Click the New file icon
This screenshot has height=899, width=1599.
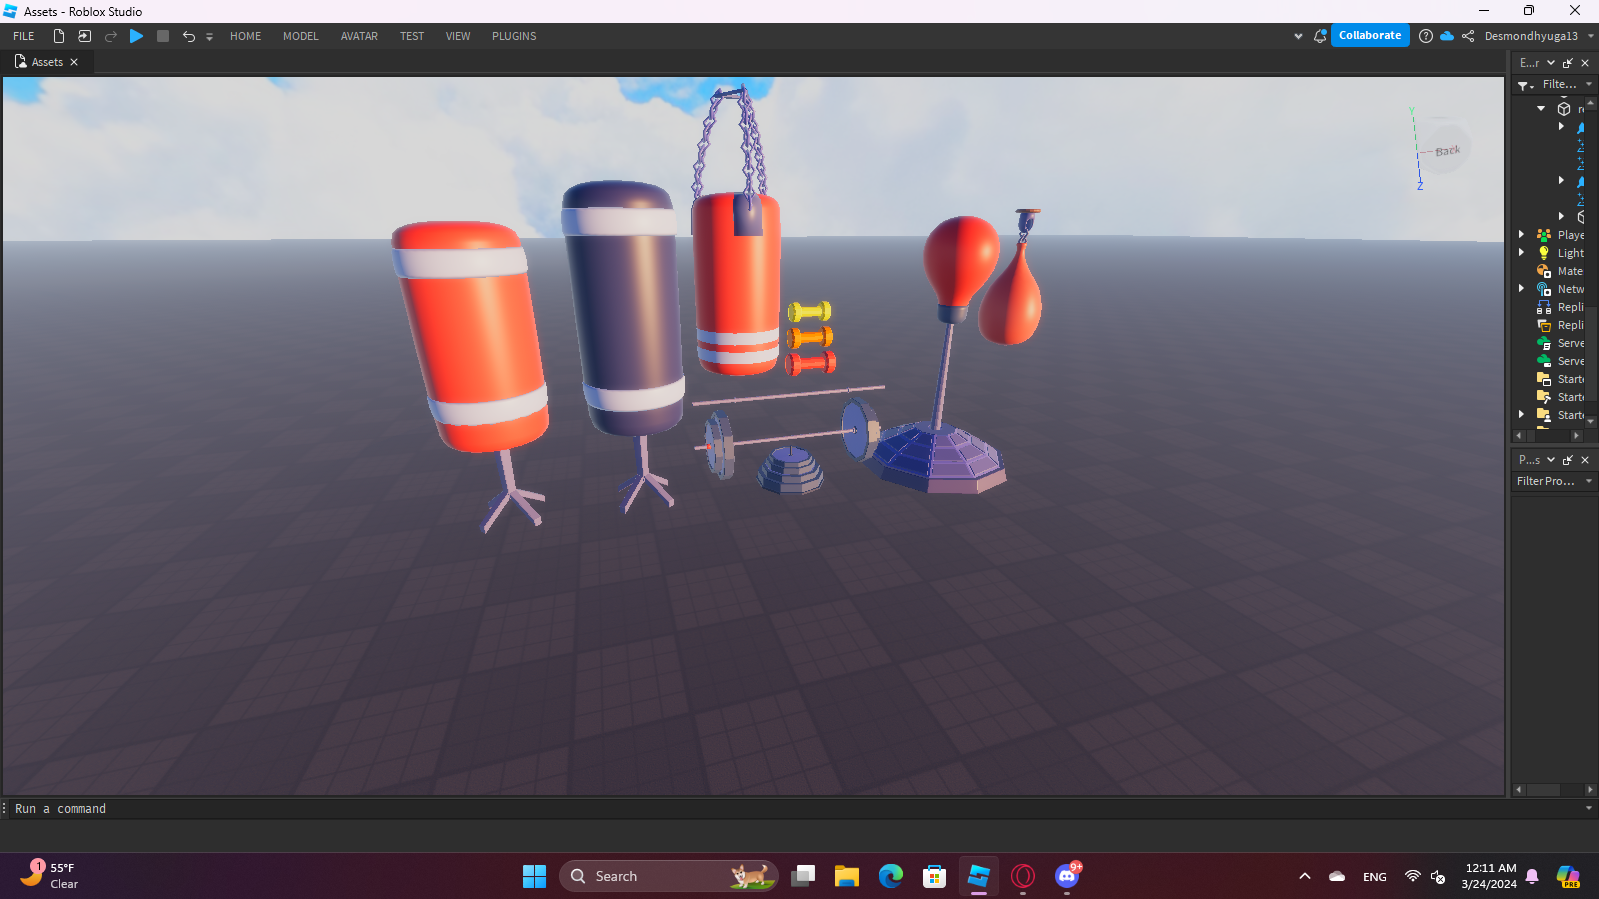tap(59, 36)
